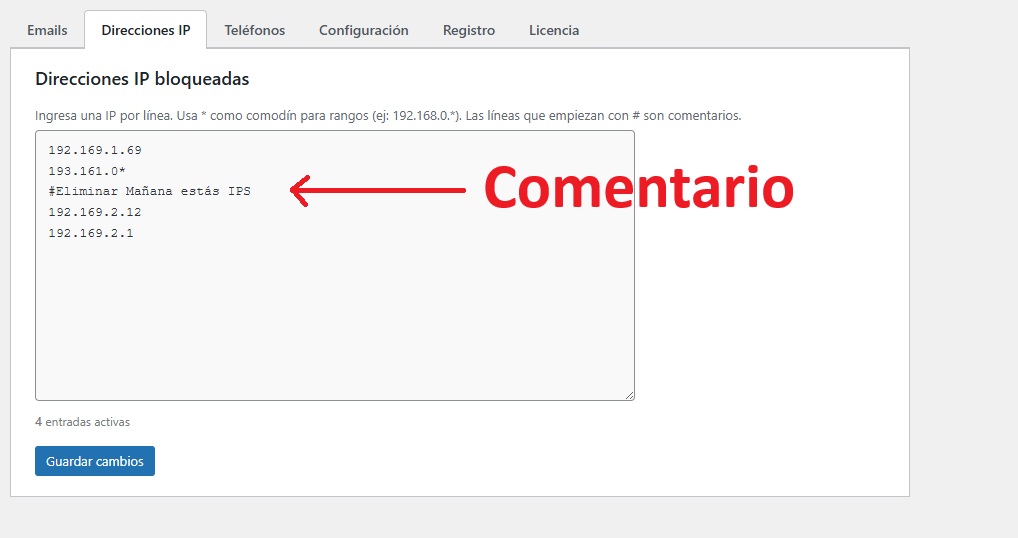Place cursor on line 192.169.2.12
This screenshot has width=1018, height=538.
pyautogui.click(x=95, y=212)
